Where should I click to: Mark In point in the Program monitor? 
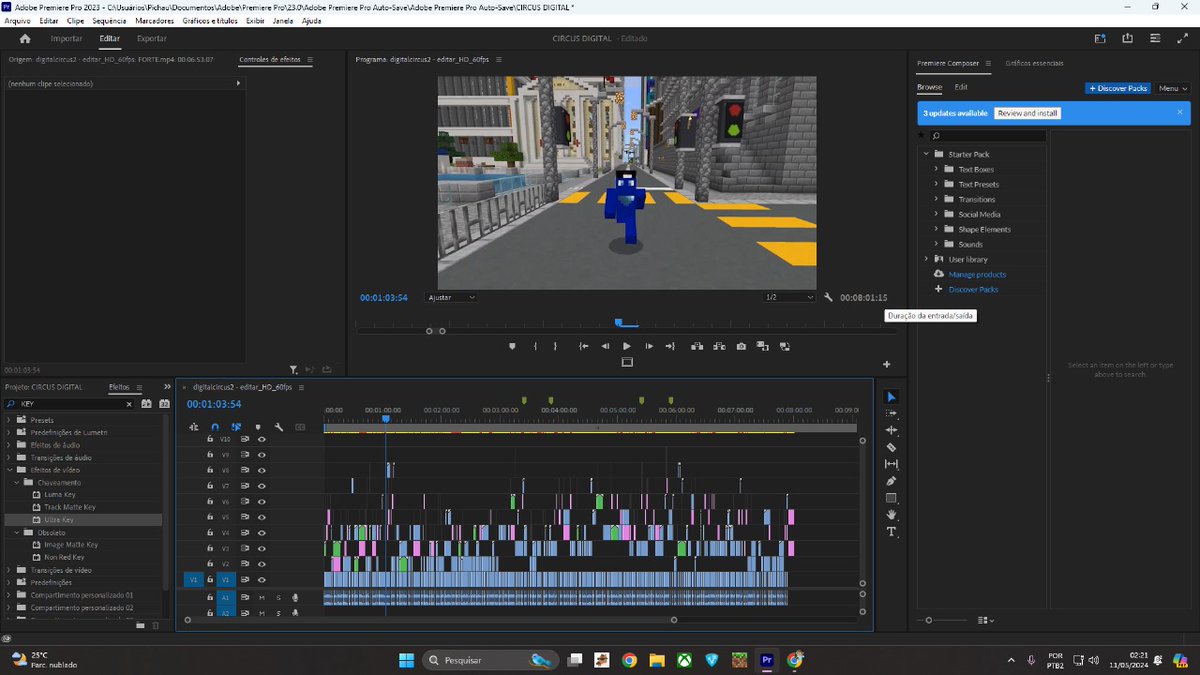click(x=536, y=346)
